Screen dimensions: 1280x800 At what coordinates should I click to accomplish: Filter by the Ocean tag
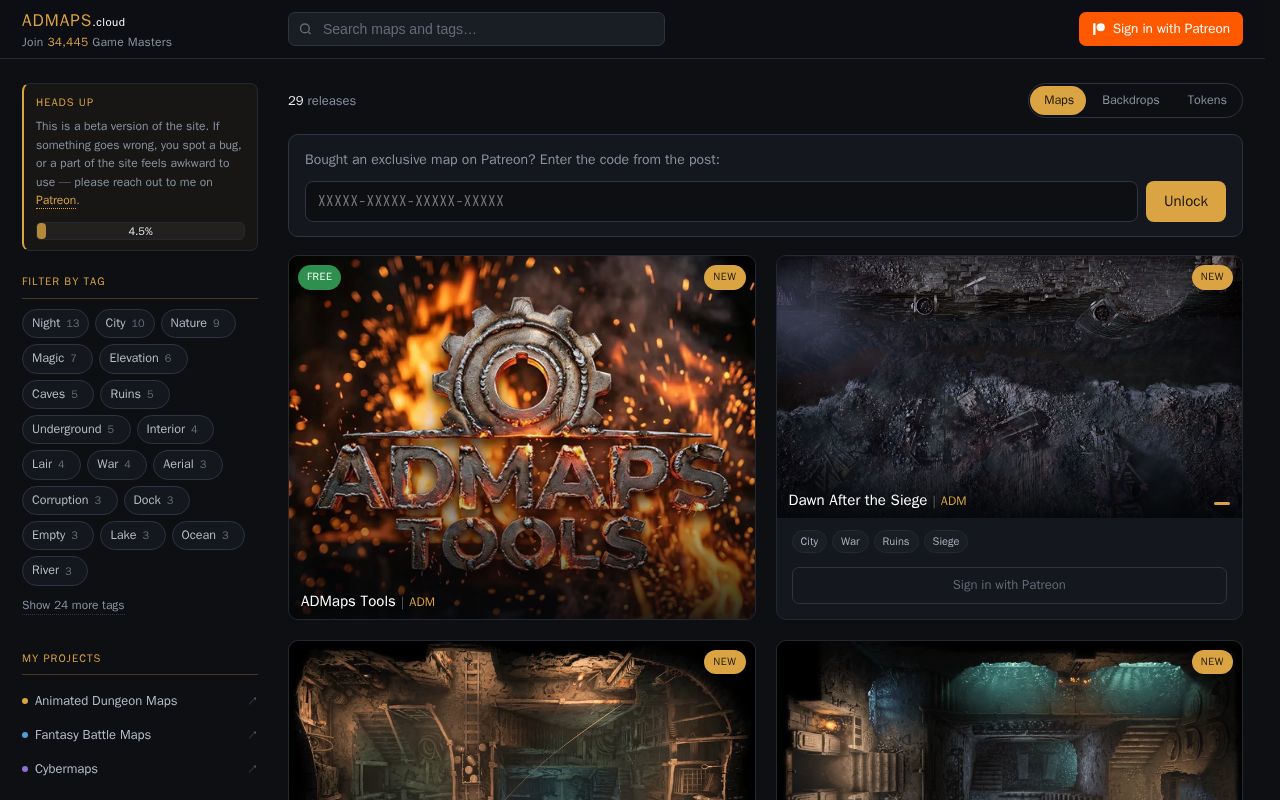[x=208, y=535]
